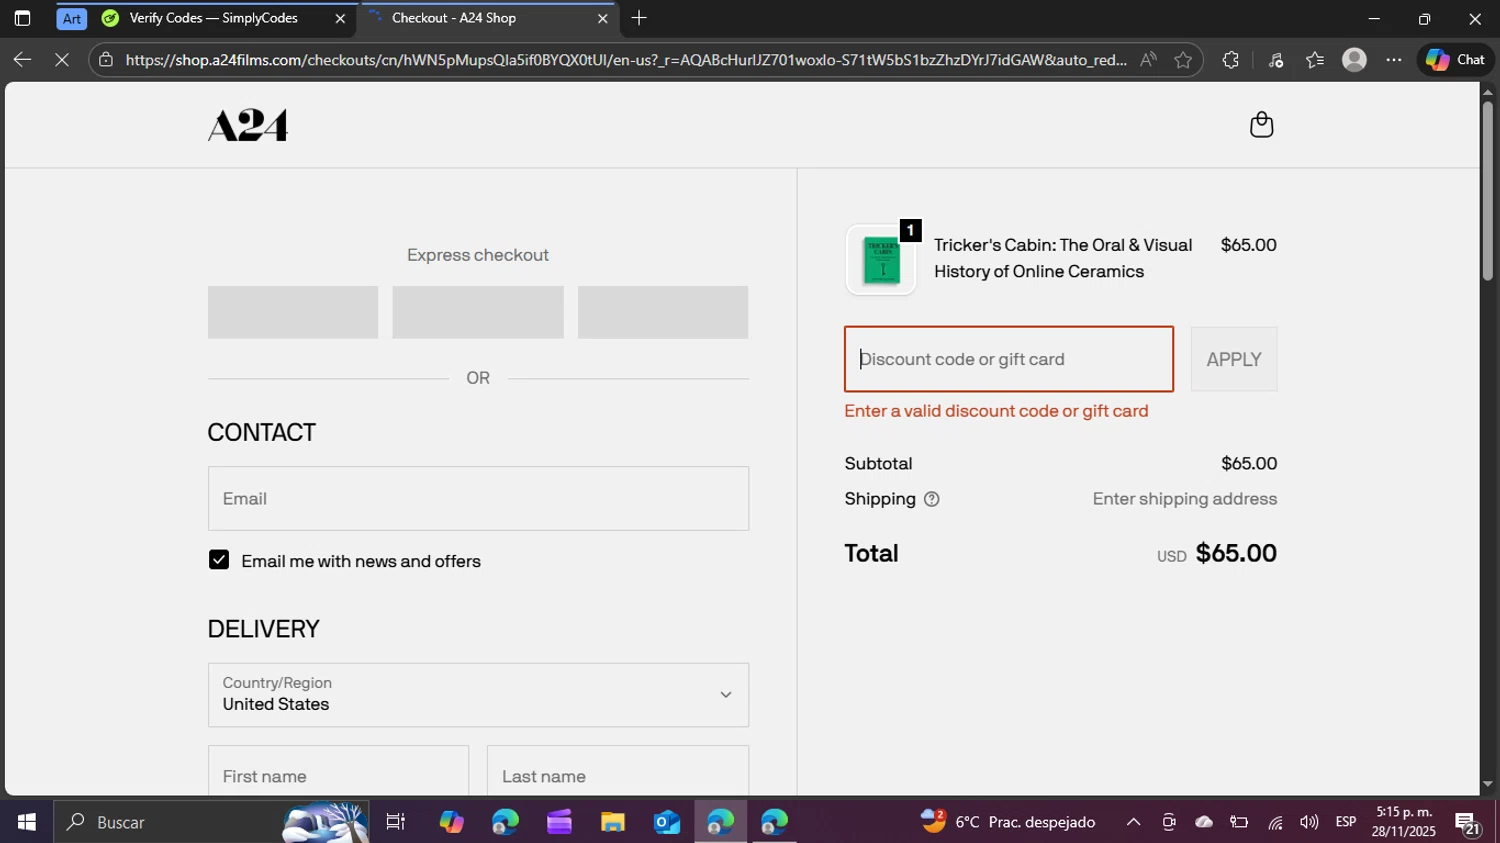Click the Tricker's Cabin product title text
This screenshot has width=1500, height=843.
point(1063,258)
